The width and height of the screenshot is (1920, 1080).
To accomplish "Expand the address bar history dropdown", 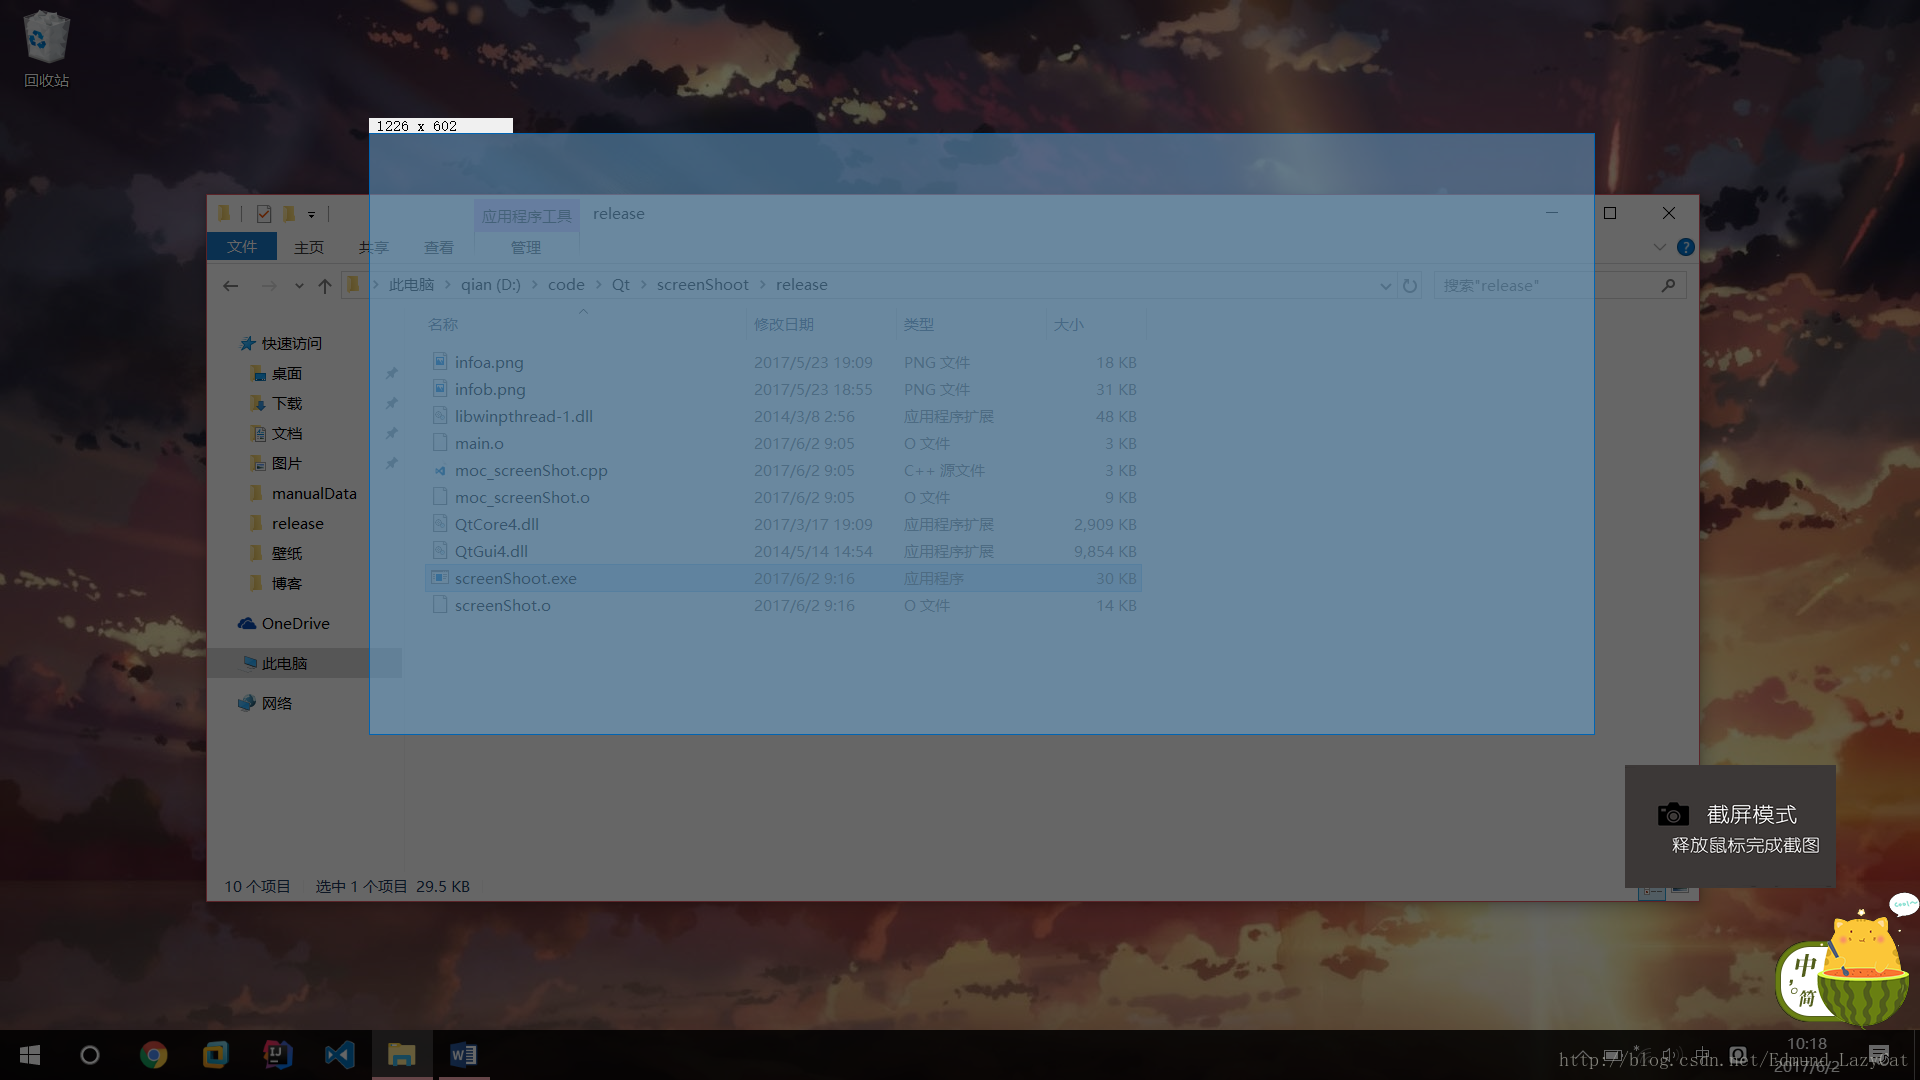I will (x=1385, y=286).
